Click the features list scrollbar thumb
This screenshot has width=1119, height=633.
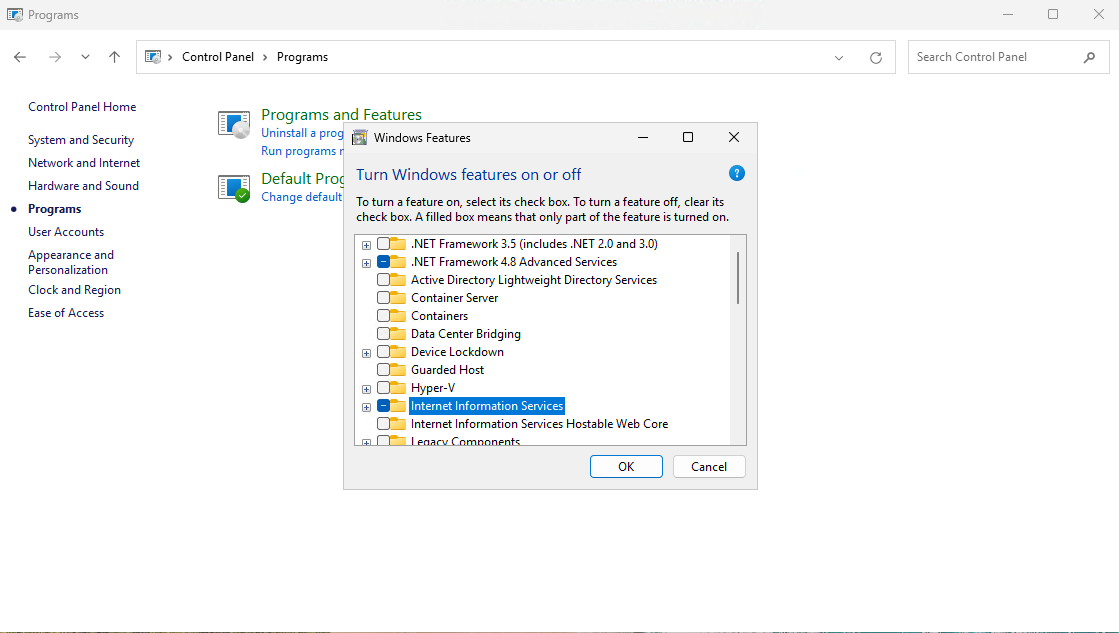click(x=738, y=278)
